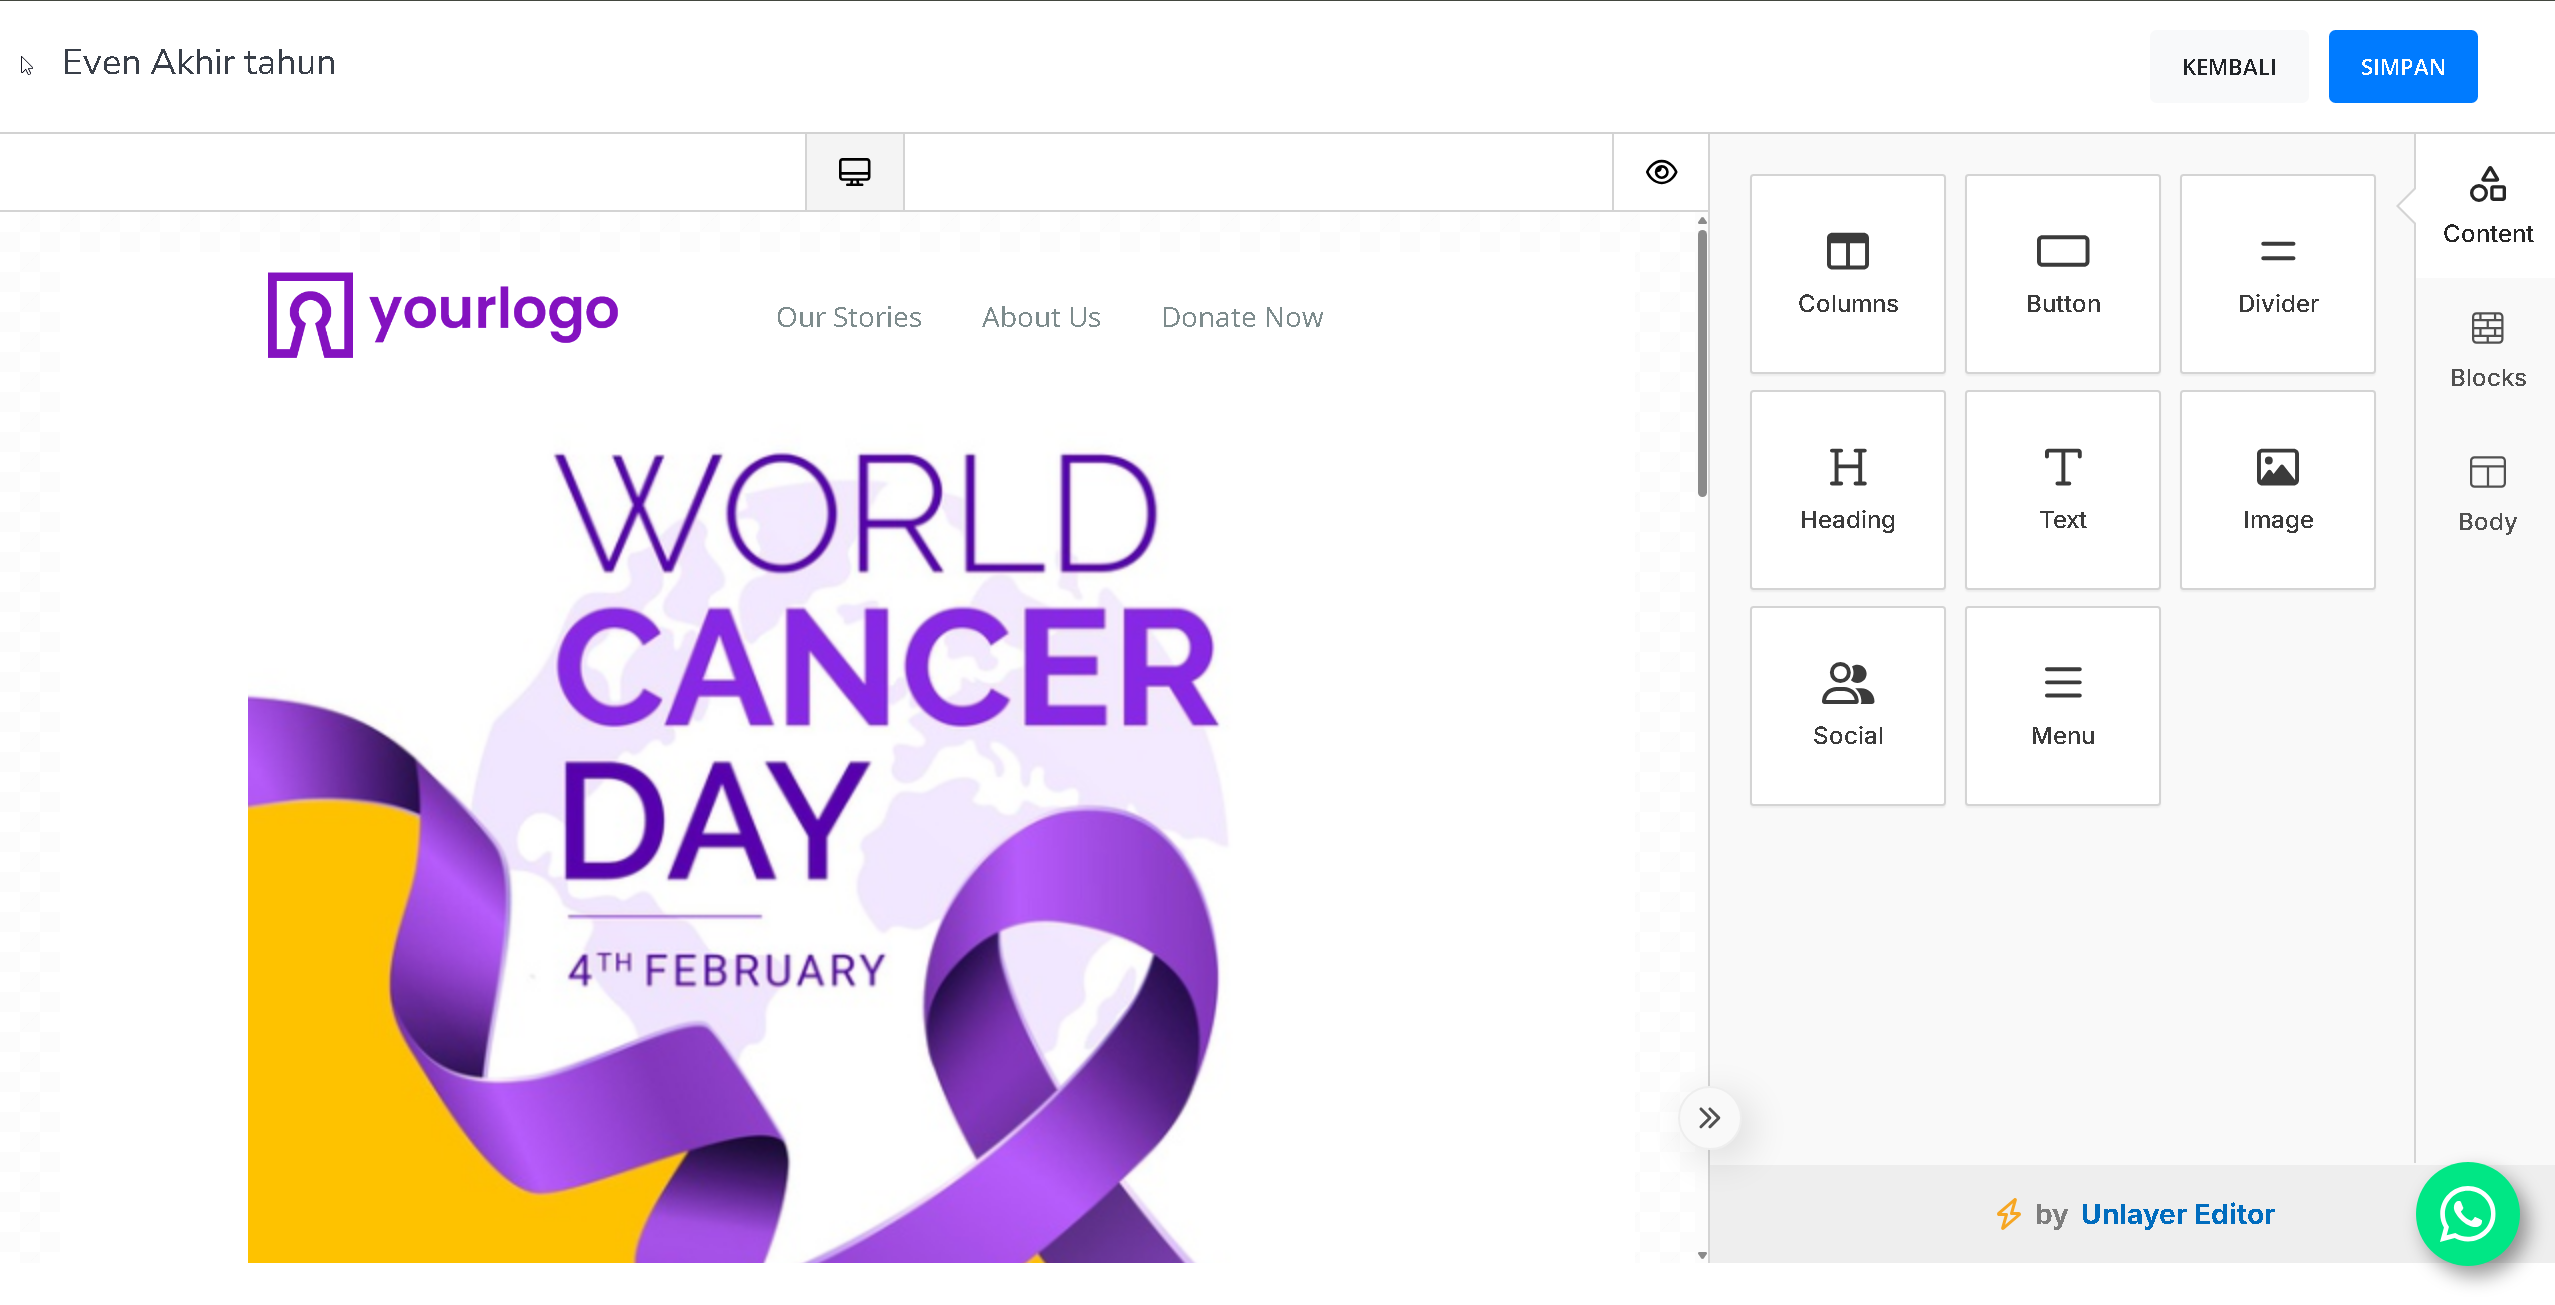Pick the Button content tool
The height and width of the screenshot is (1305, 2555).
pos(2062,273)
